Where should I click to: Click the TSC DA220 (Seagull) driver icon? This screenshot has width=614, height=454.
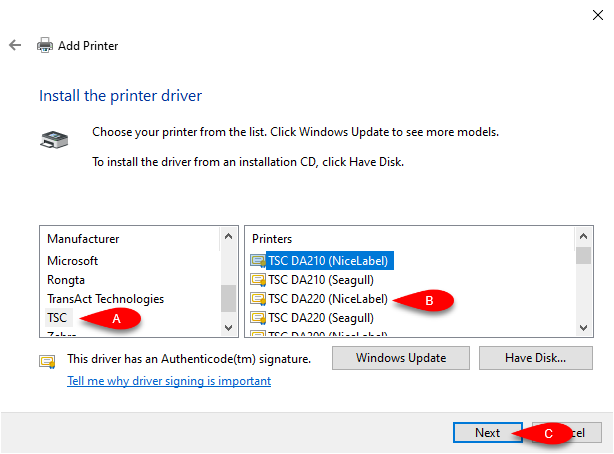(258, 318)
